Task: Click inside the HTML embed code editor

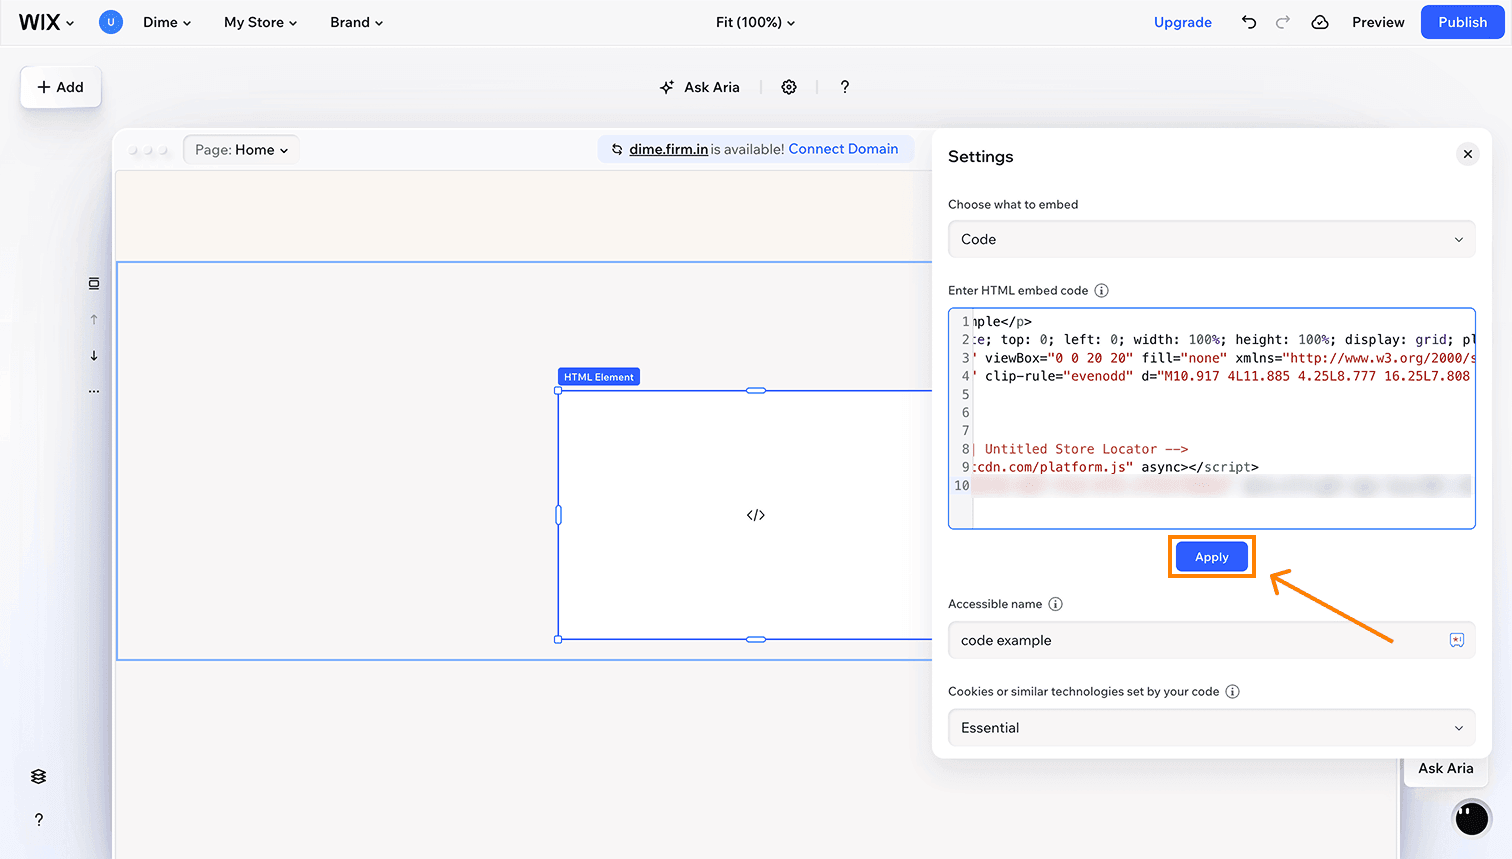Action: pos(1211,418)
